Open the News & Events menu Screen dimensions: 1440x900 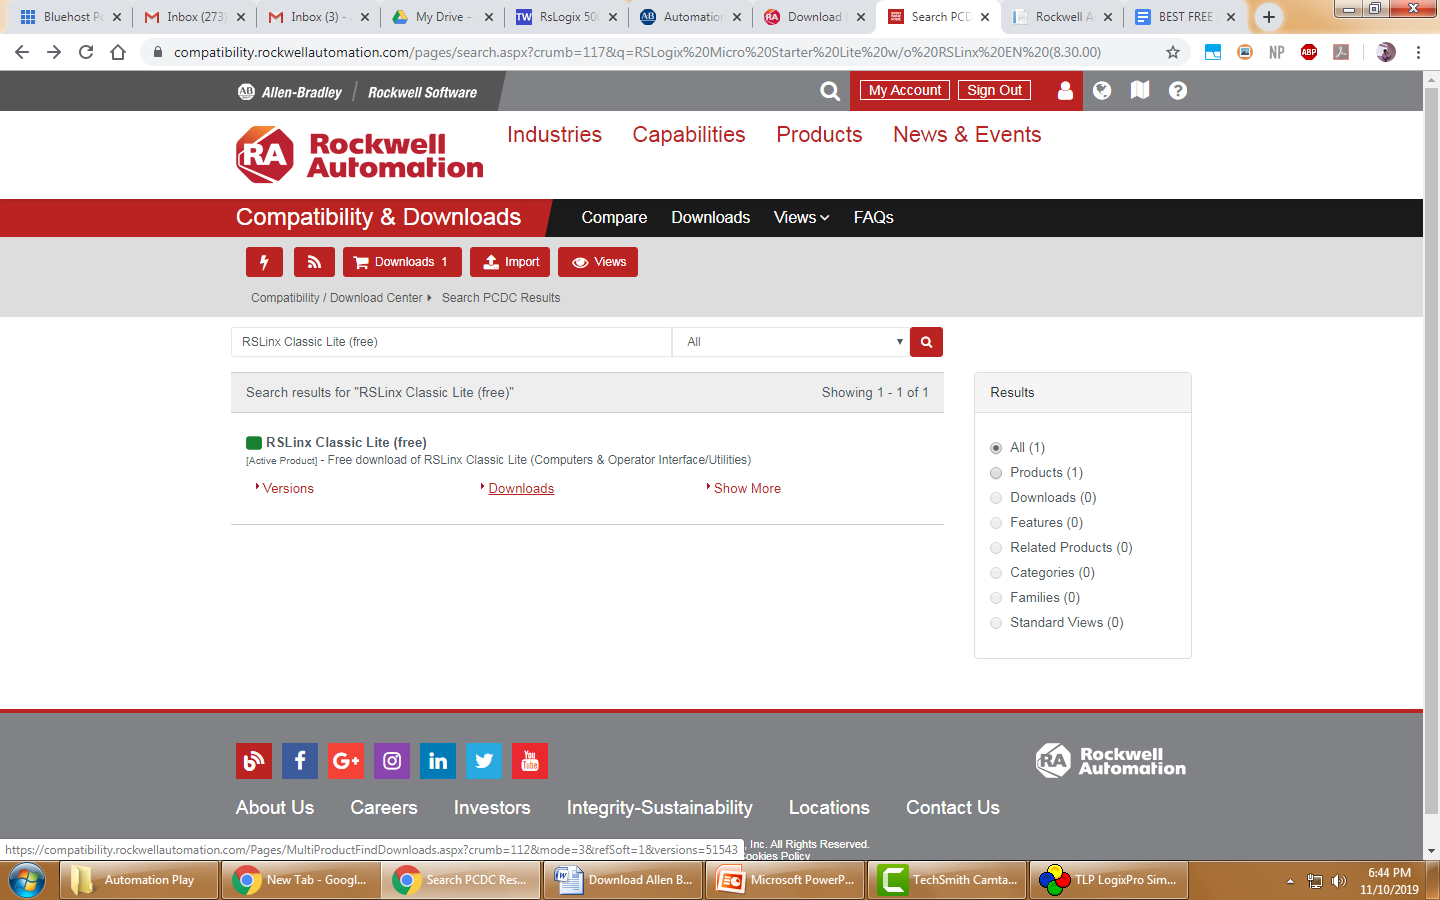(x=967, y=135)
